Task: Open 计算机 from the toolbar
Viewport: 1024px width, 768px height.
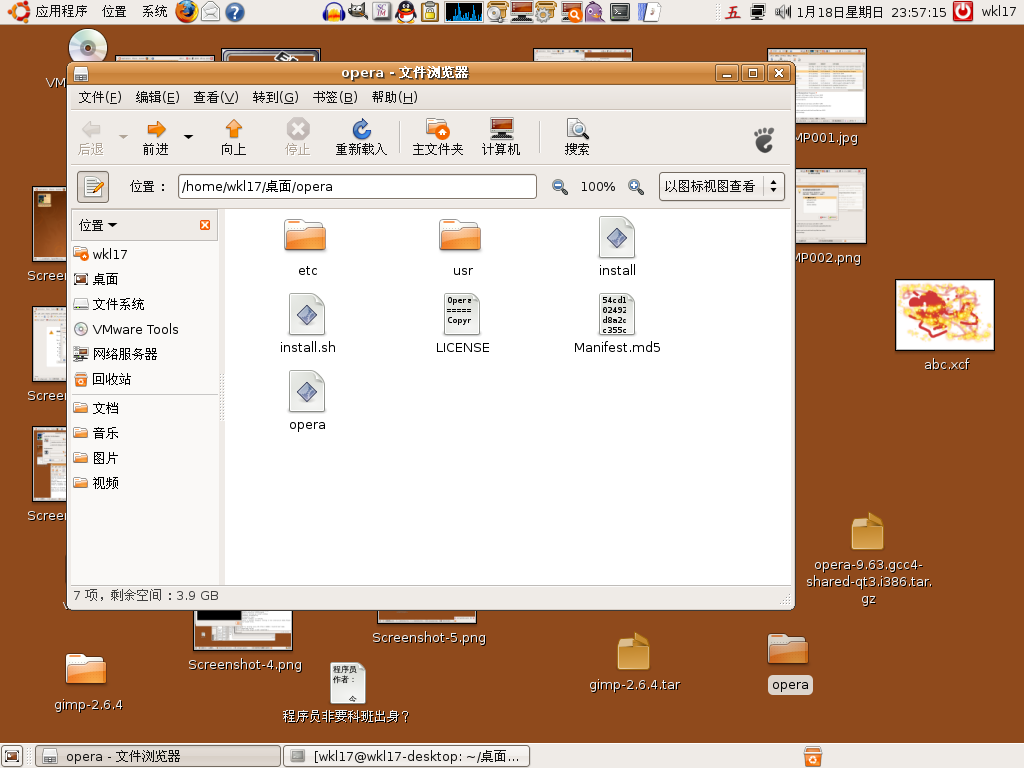Action: tap(501, 138)
